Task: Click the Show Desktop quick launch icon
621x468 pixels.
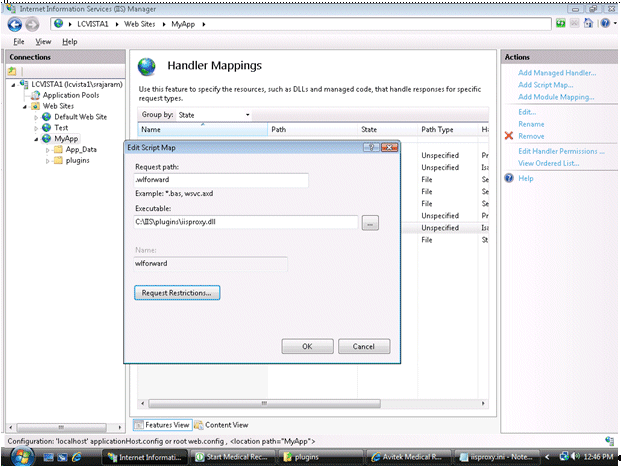Action: (x=48, y=457)
